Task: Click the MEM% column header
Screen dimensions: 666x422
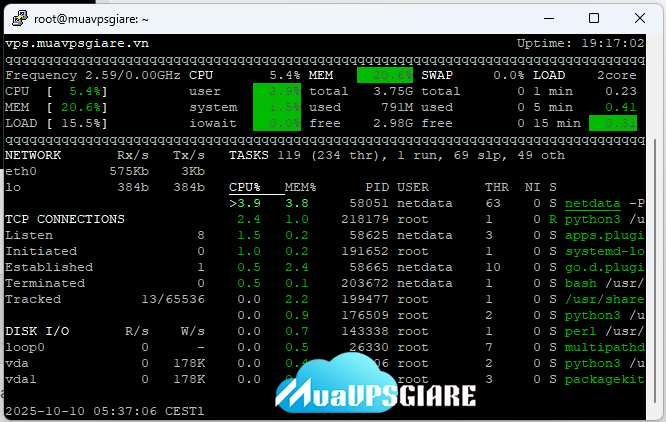Action: [301, 187]
